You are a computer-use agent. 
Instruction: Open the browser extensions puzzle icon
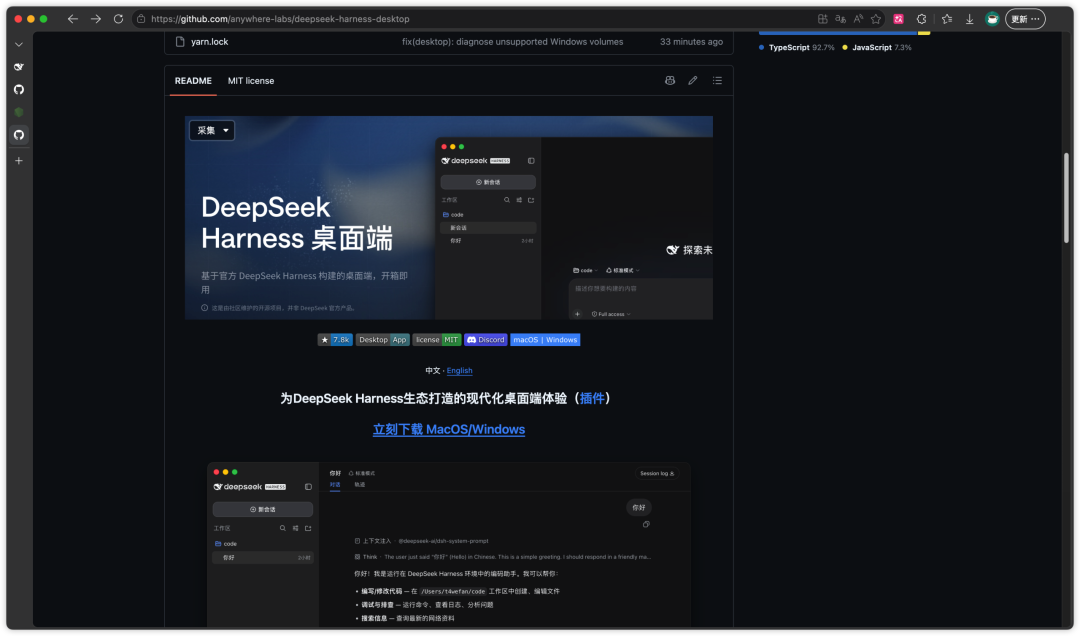pos(922,19)
